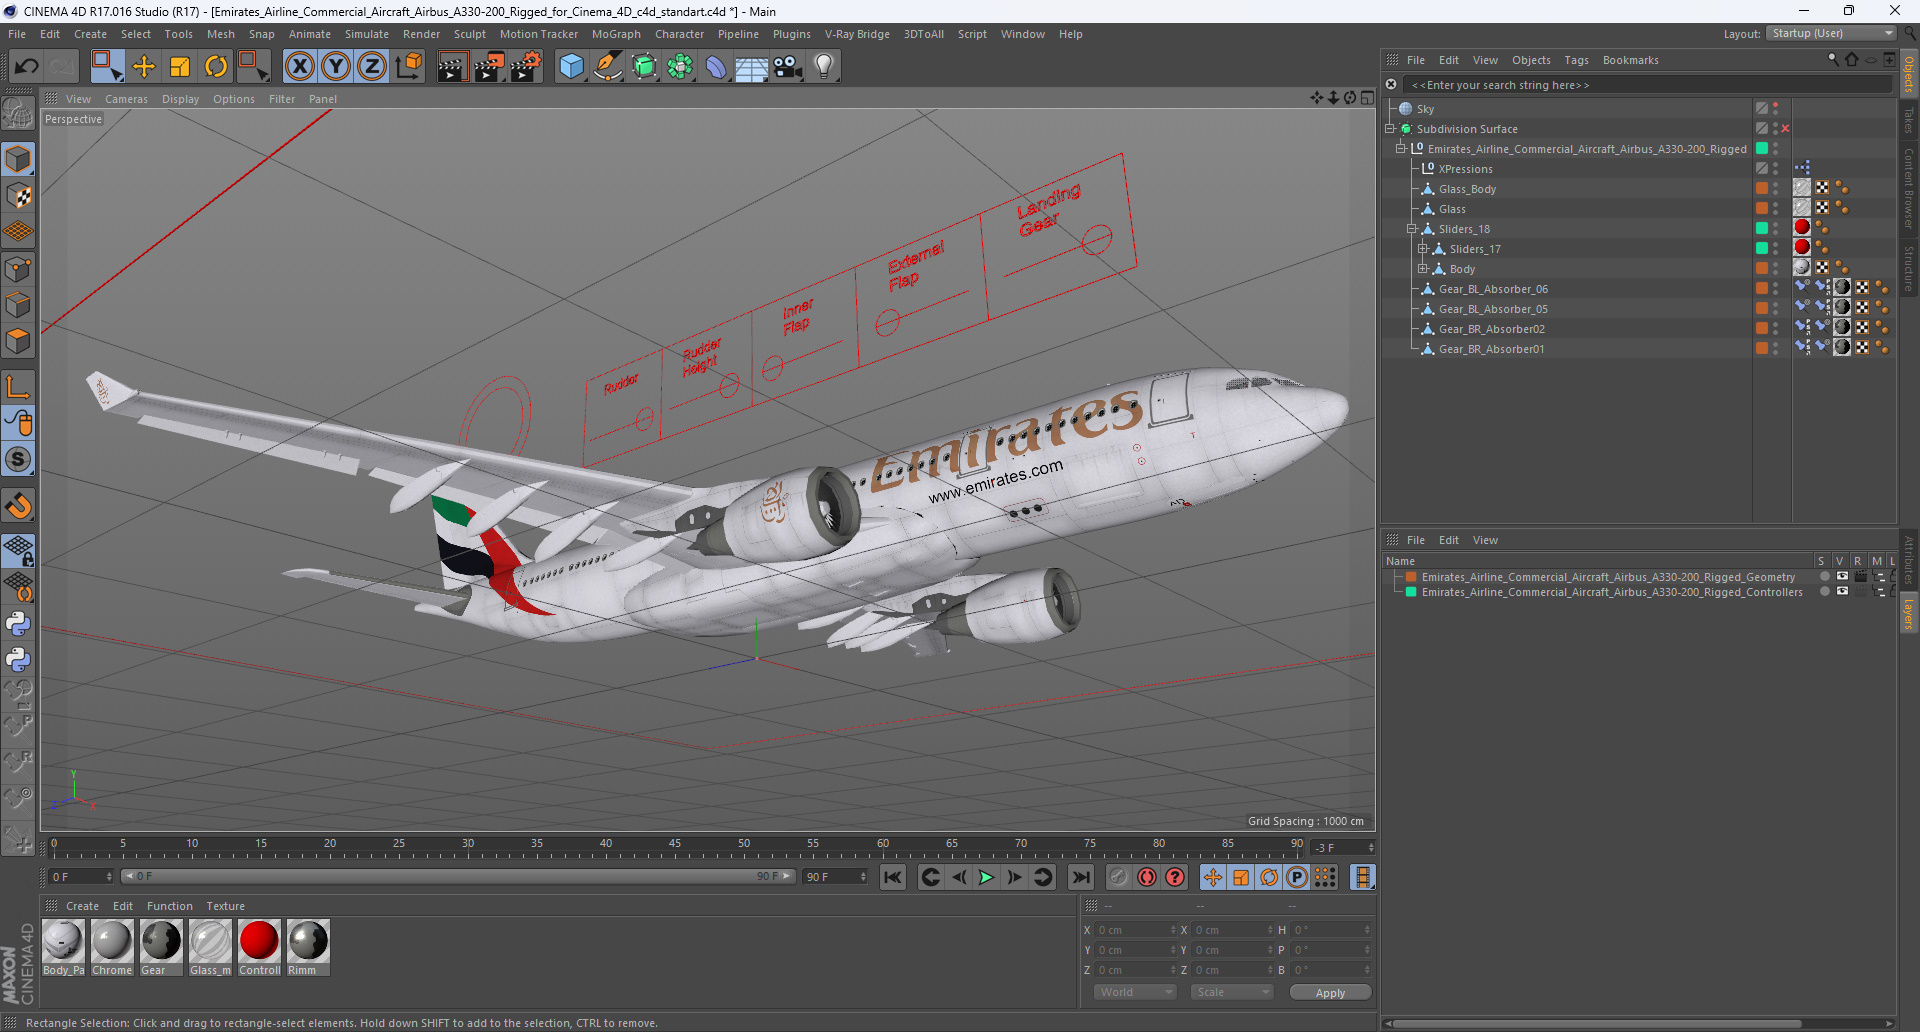1920x1032 pixels.
Task: Open viewport Cameras menu
Action: 126,99
